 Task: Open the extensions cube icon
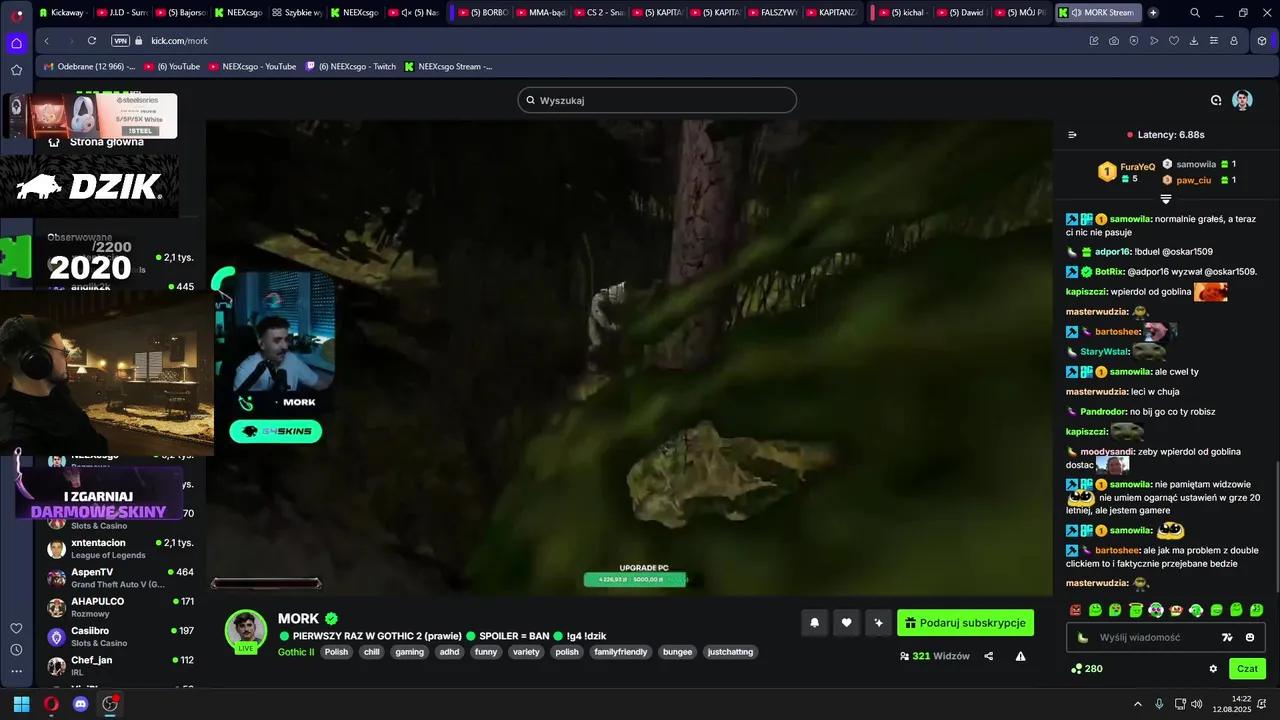1262,41
